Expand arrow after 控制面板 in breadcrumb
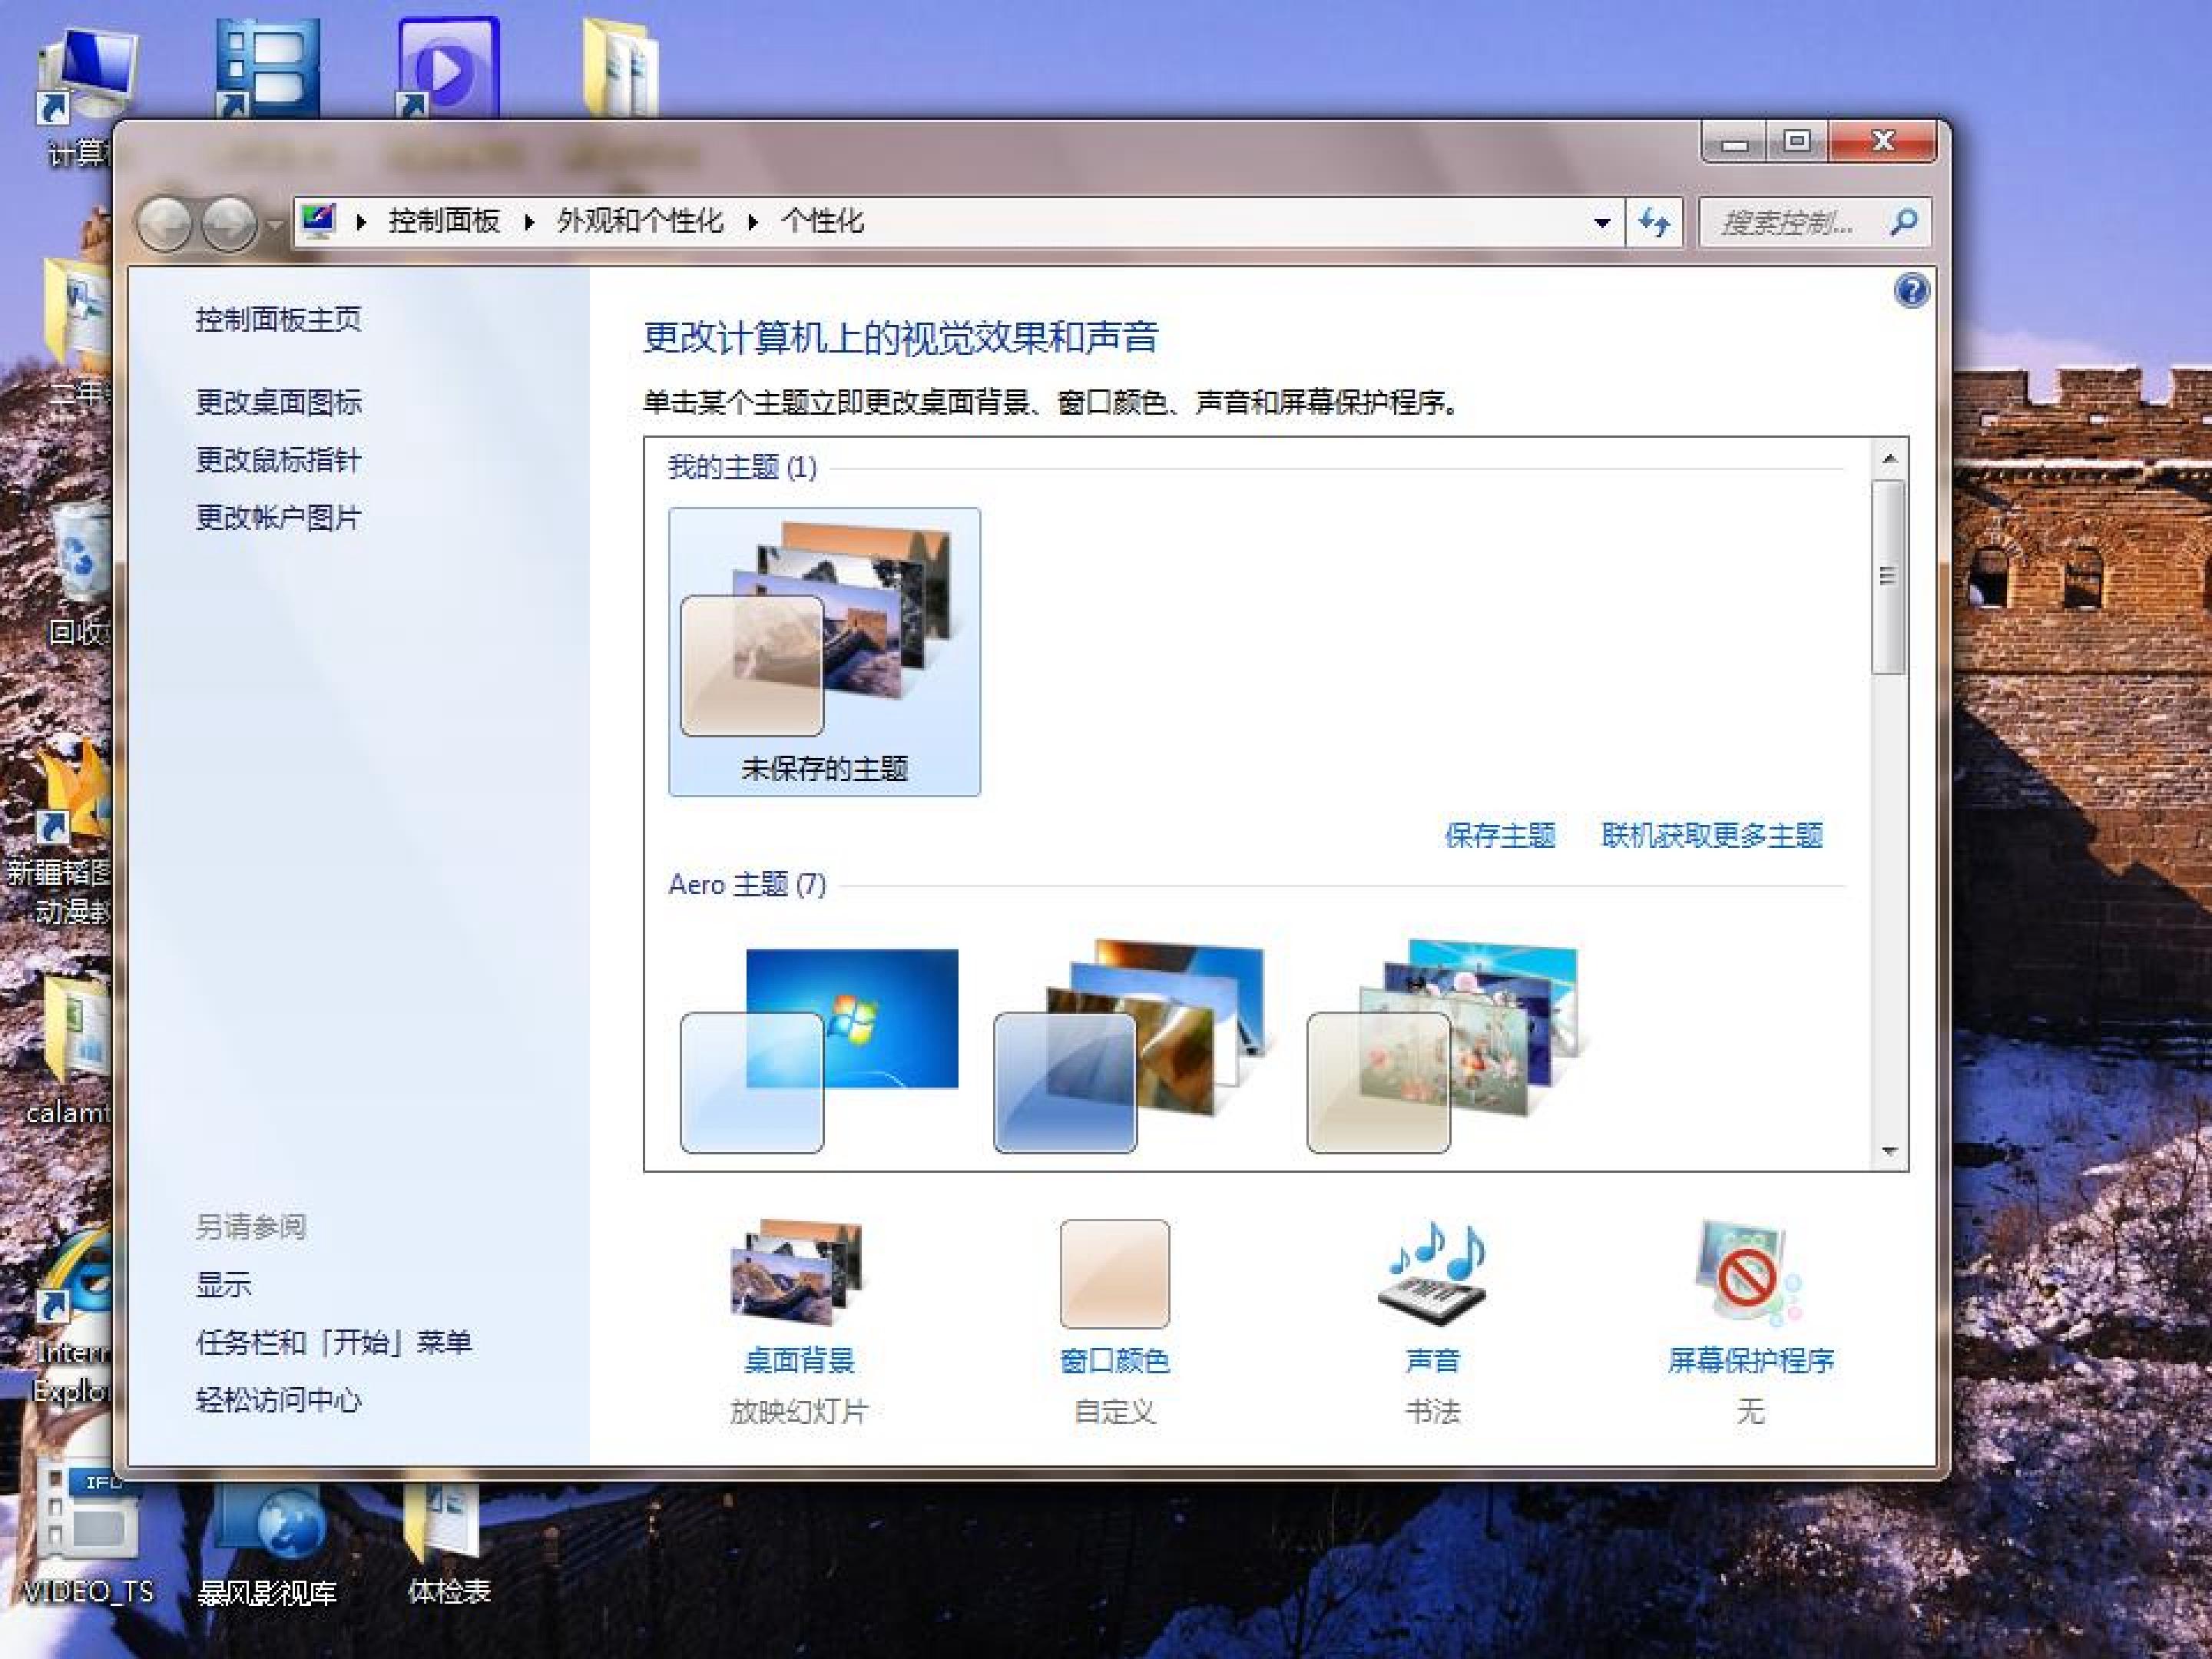Image resolution: width=2212 pixels, height=1659 pixels. [529, 221]
